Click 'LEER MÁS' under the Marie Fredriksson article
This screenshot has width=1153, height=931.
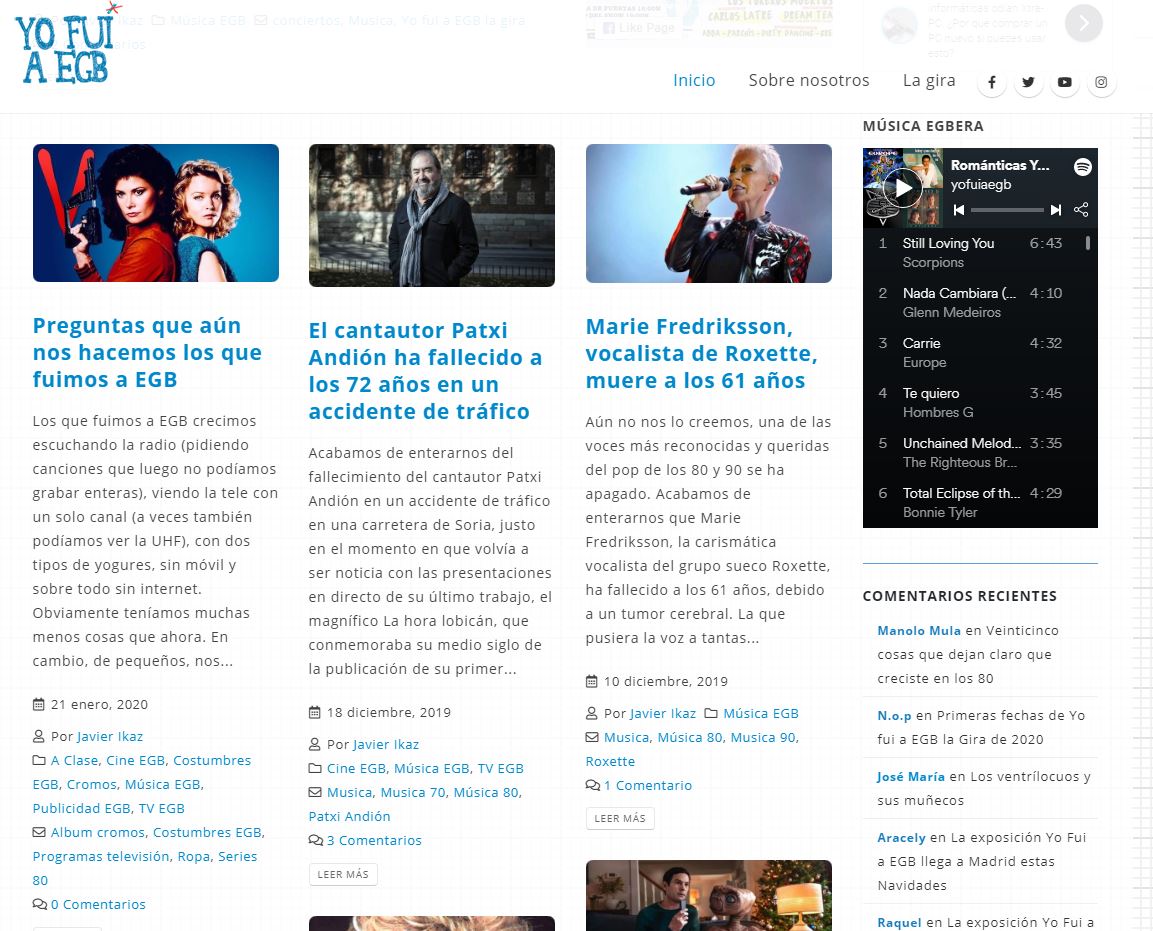click(x=618, y=817)
